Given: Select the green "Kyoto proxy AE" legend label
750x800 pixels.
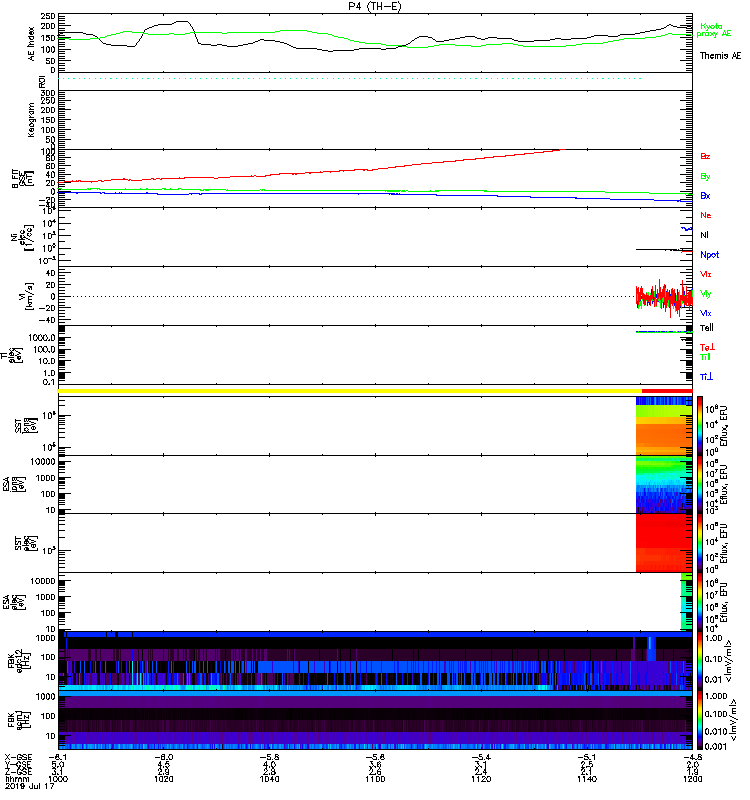Looking at the screenshot, I should click(x=710, y=30).
